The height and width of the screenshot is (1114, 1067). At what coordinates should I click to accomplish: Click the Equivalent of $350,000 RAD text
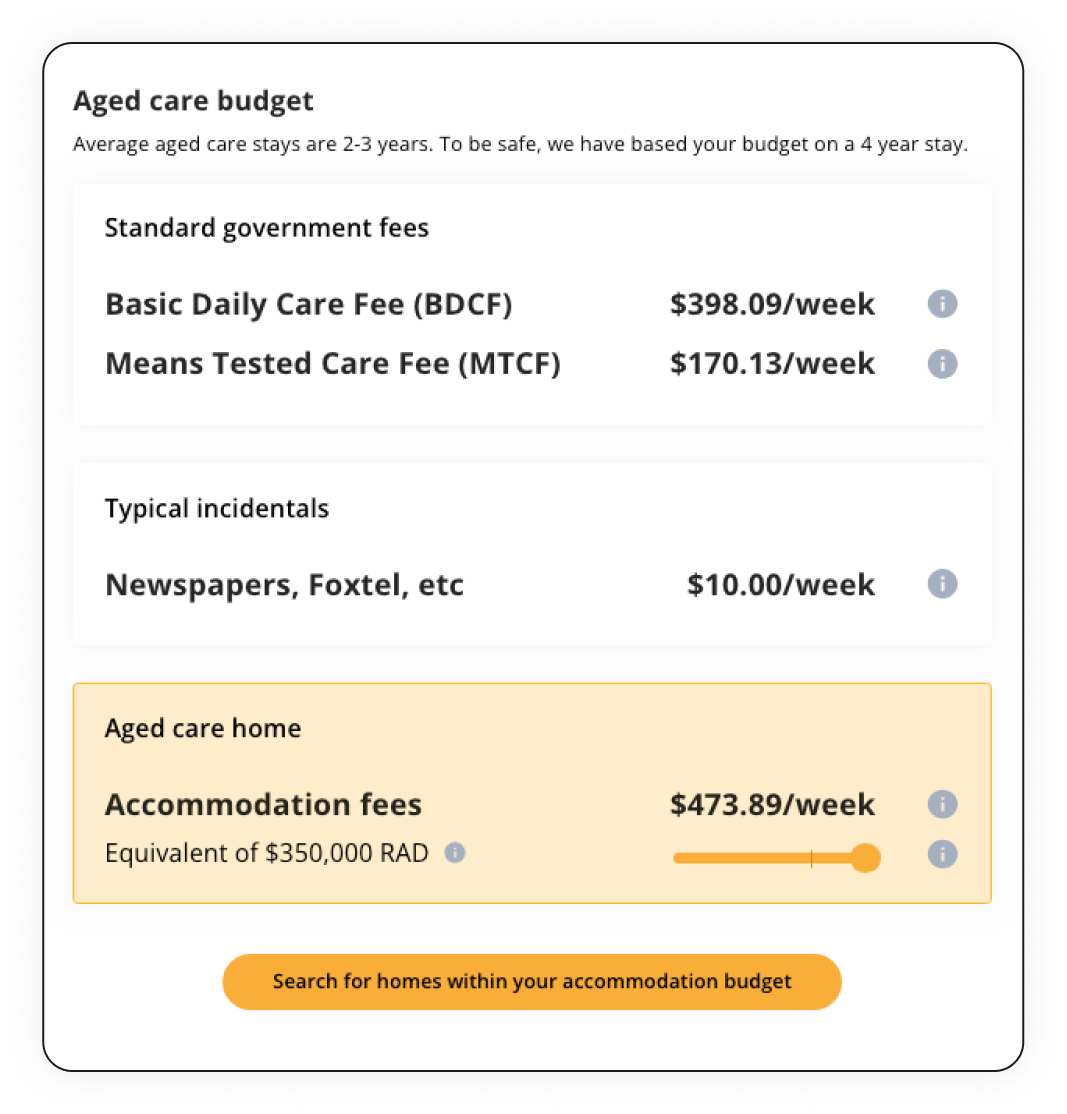tap(266, 854)
